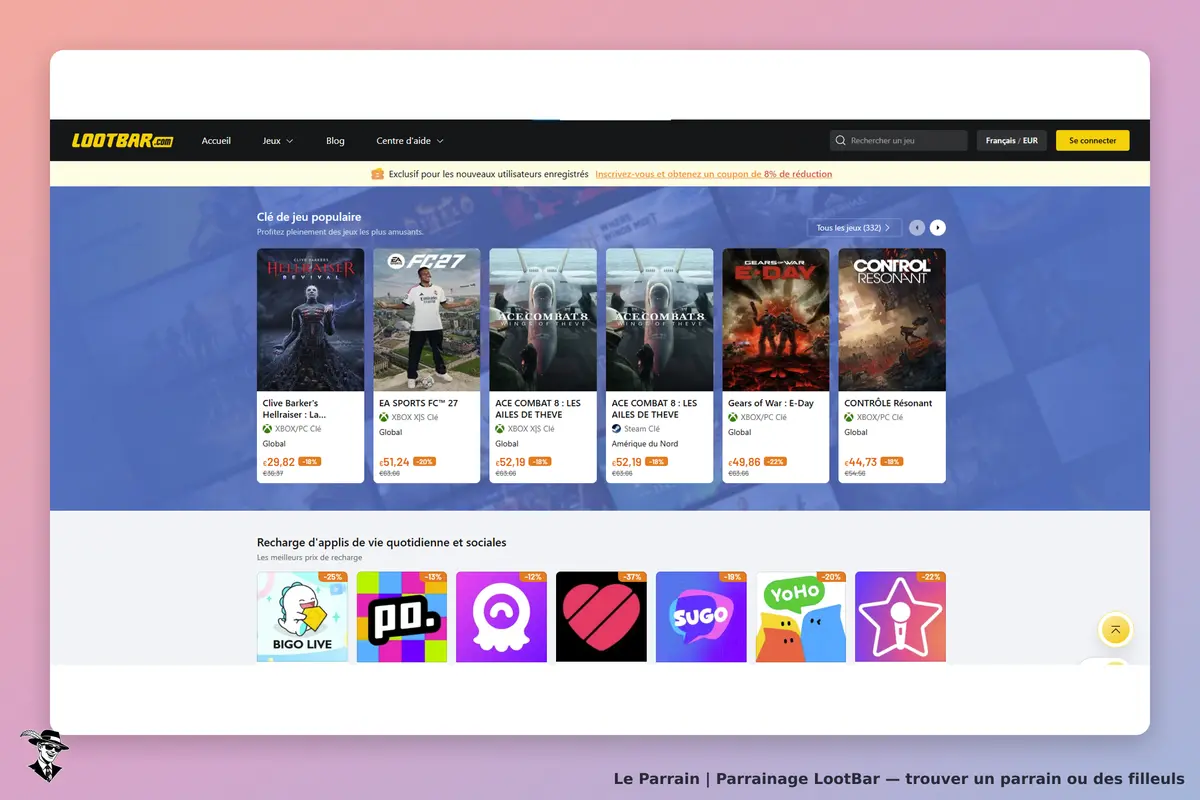Click Steam icon on ACE COMBAT card

616,429
